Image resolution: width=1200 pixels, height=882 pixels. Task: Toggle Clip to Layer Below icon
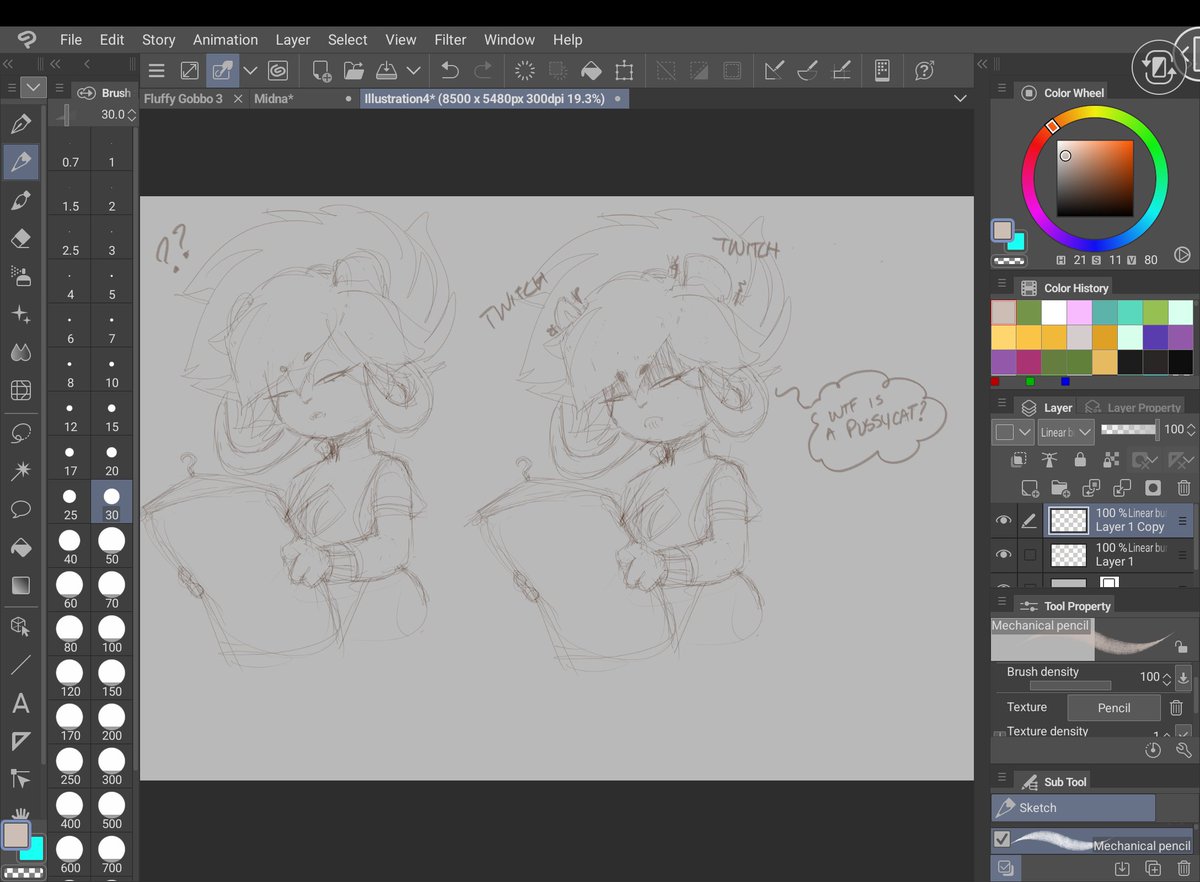[1018, 459]
